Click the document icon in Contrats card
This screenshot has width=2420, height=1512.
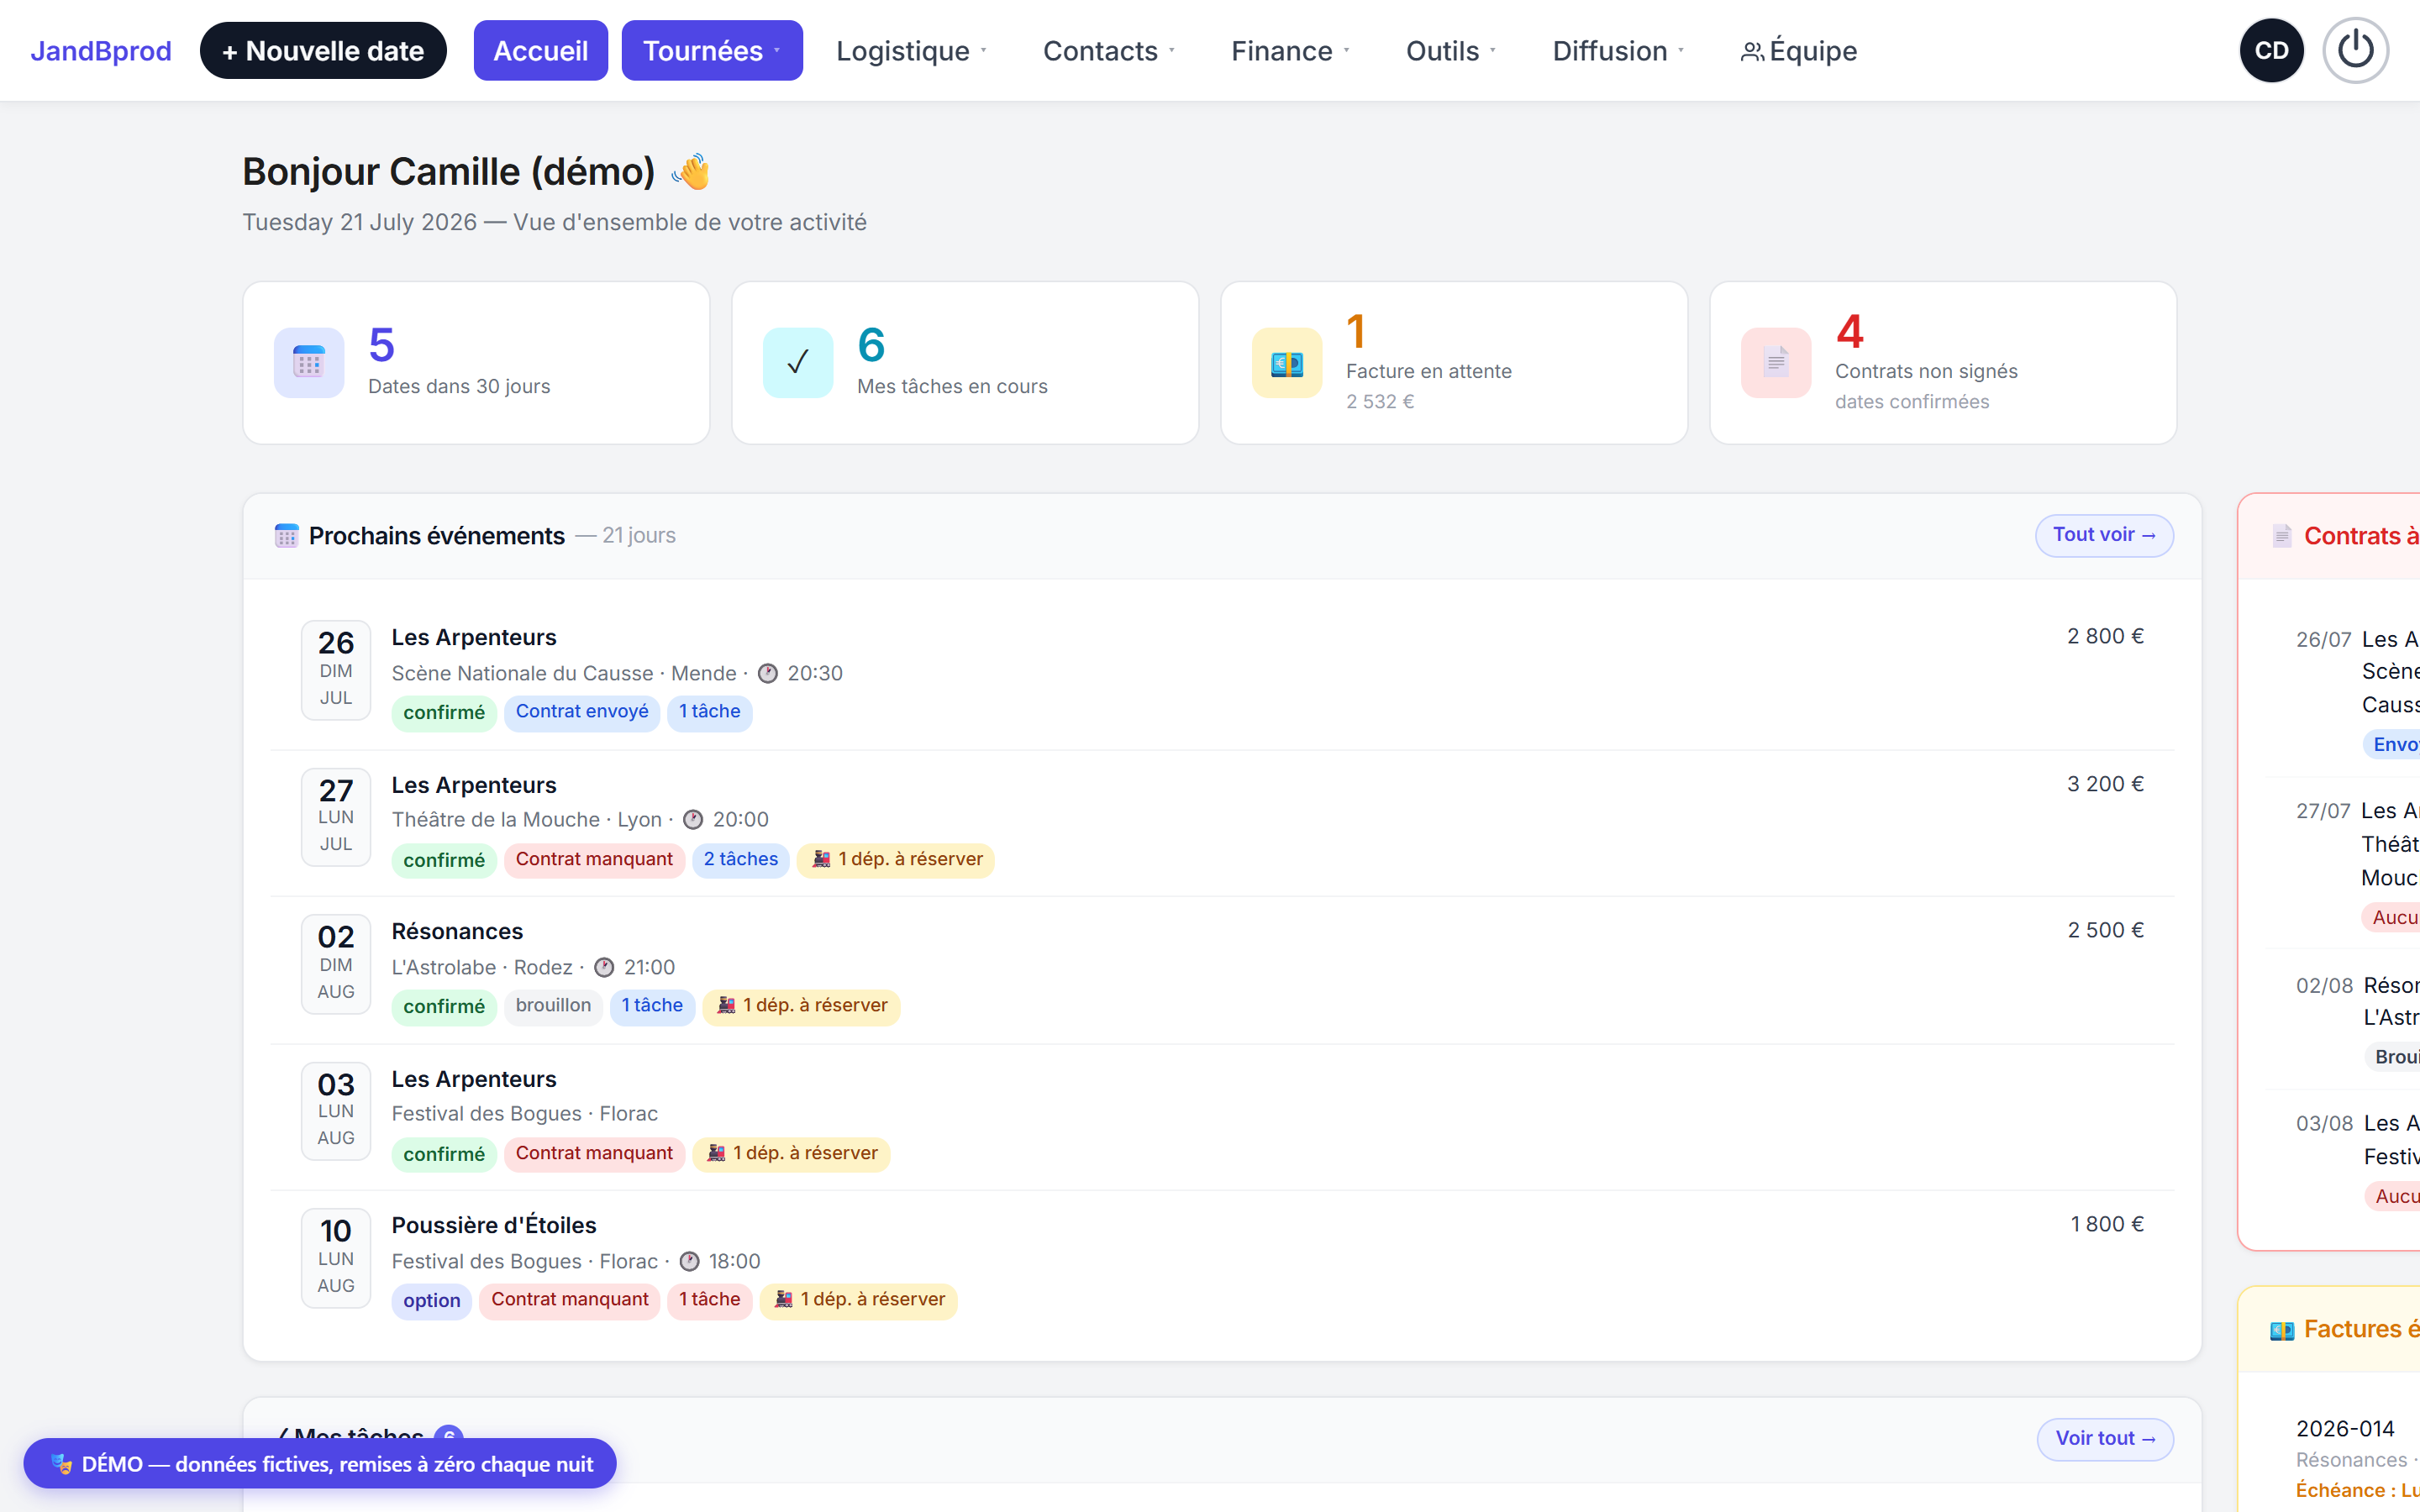(1776, 362)
